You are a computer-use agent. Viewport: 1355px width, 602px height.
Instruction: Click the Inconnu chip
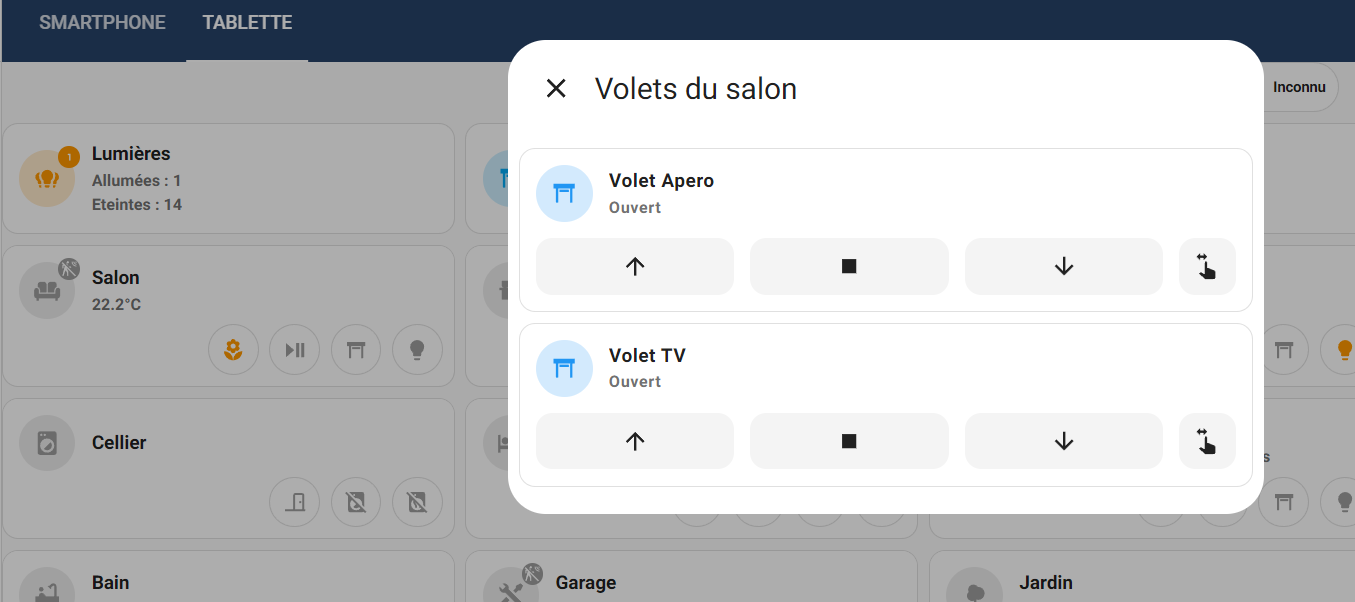(1299, 87)
